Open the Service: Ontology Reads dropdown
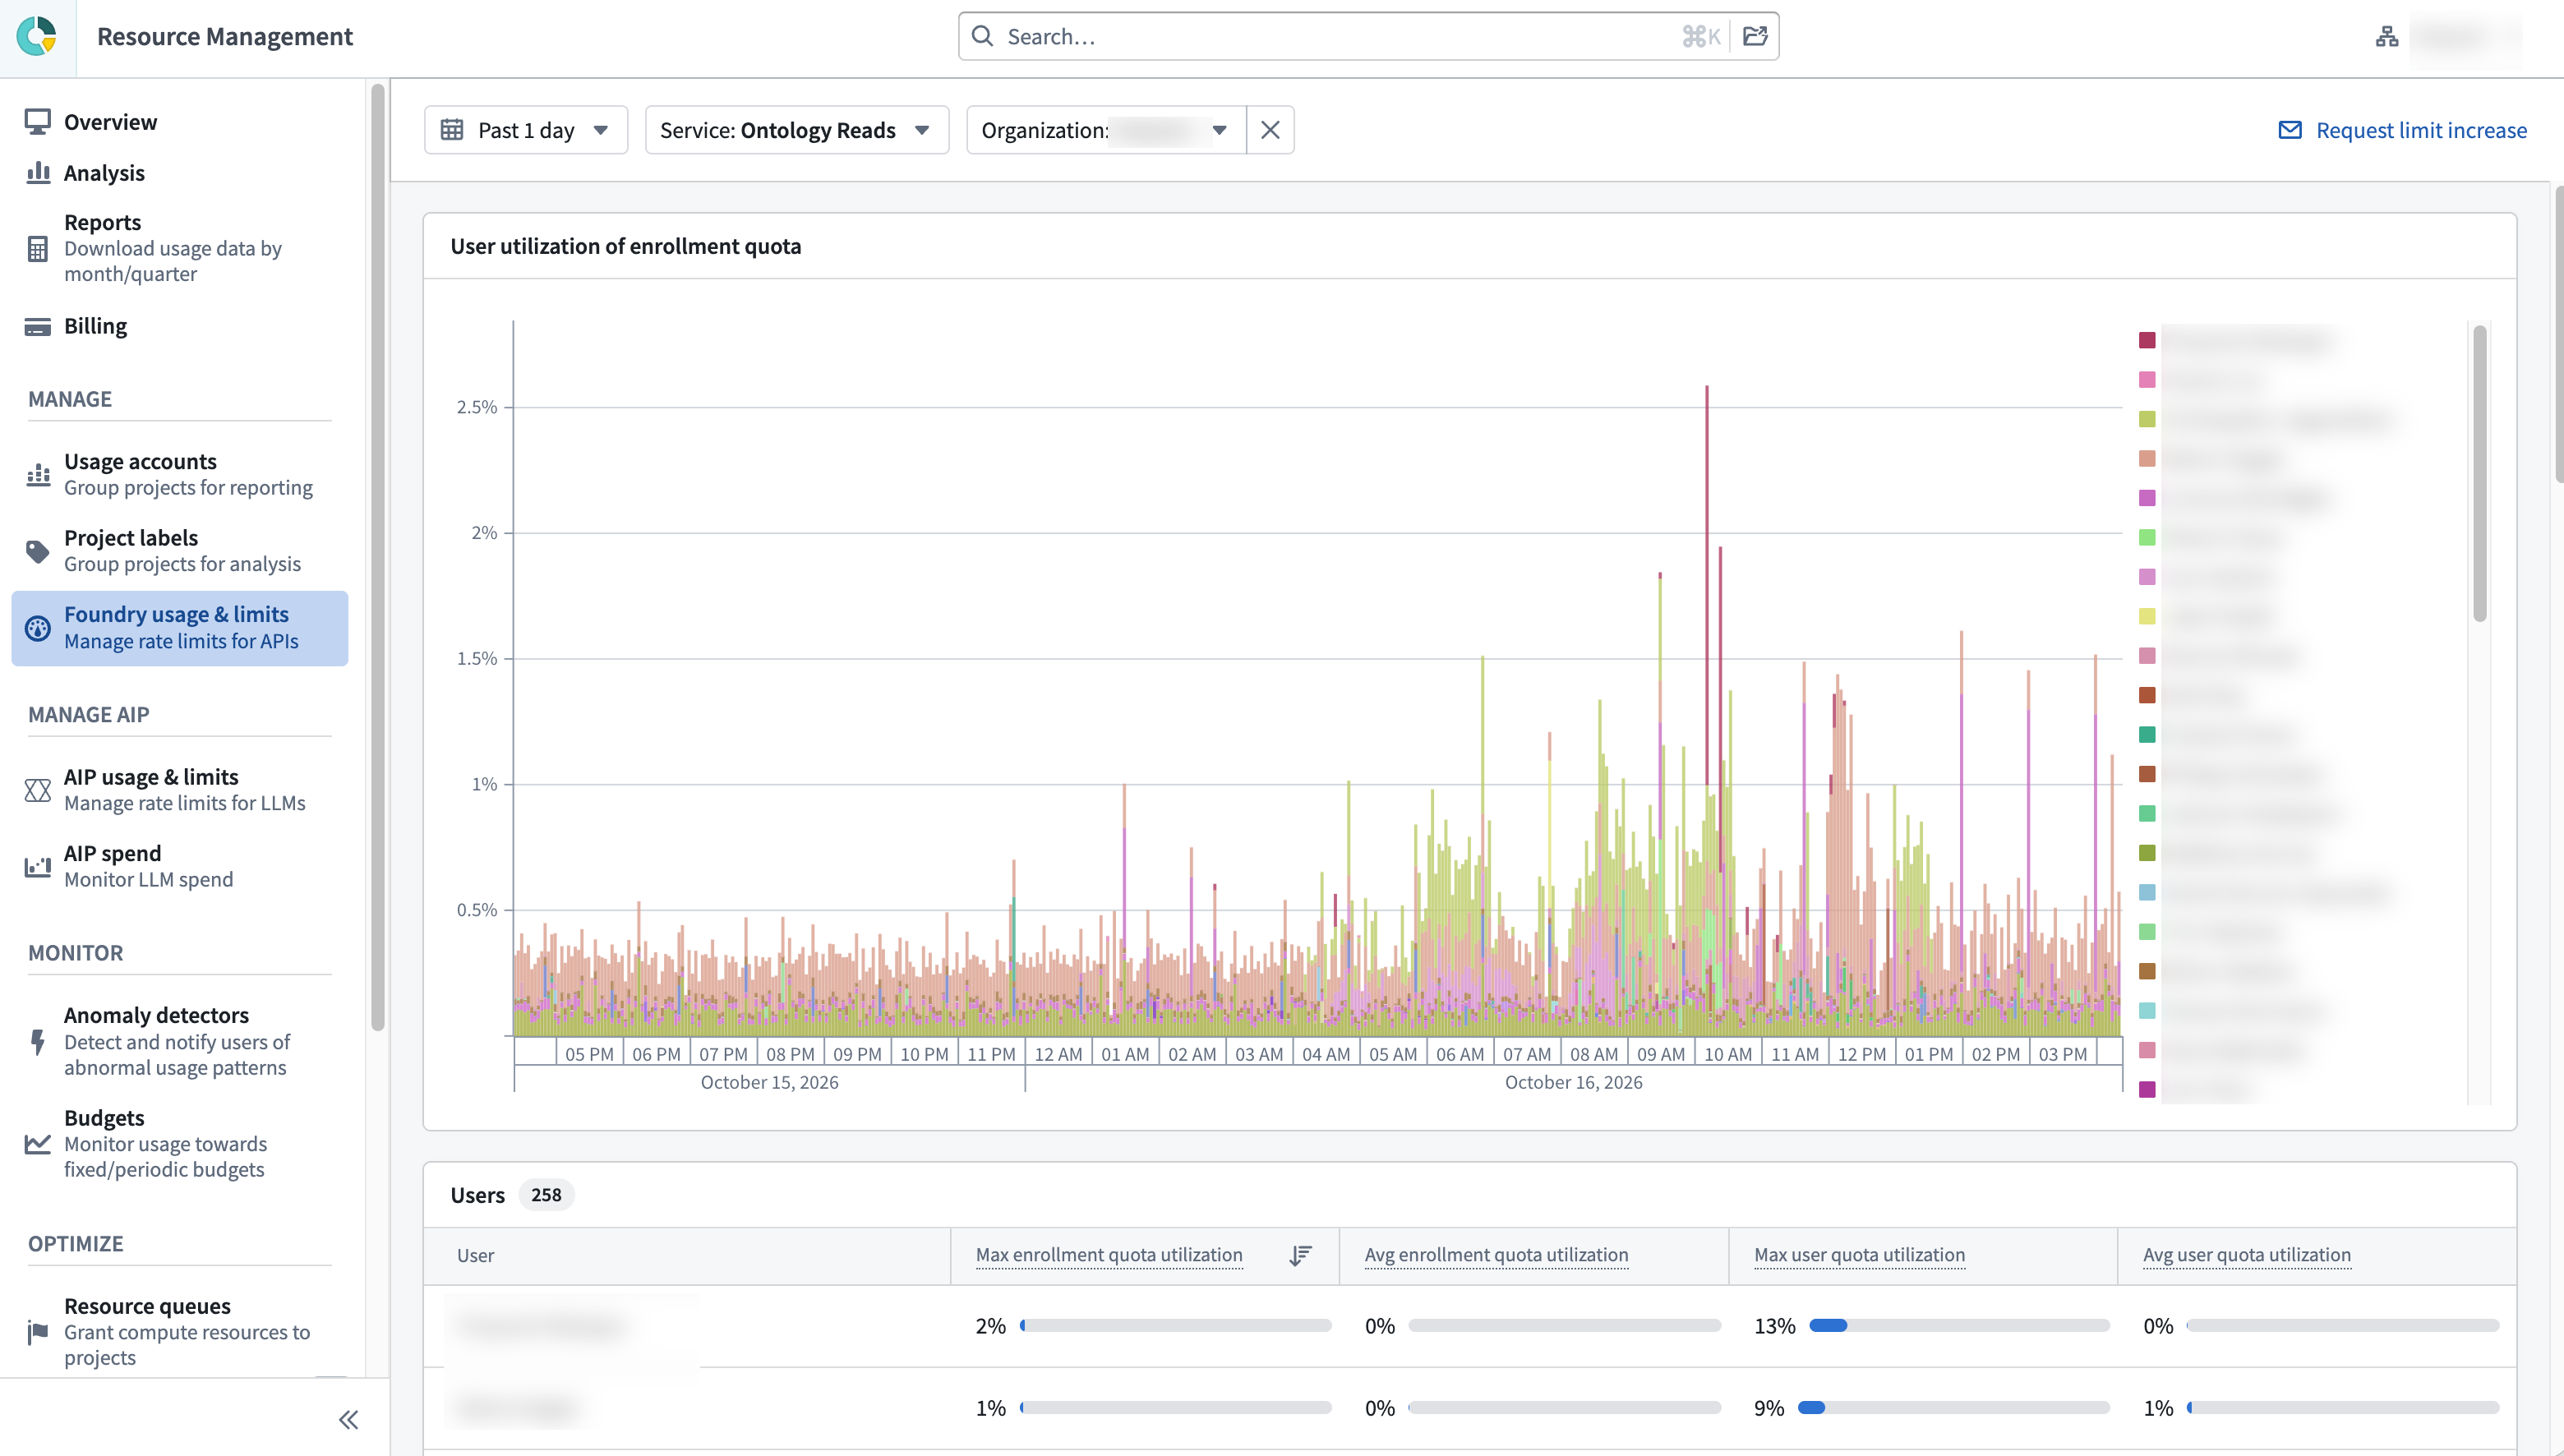This screenshot has height=1456, width=2564. click(x=797, y=130)
